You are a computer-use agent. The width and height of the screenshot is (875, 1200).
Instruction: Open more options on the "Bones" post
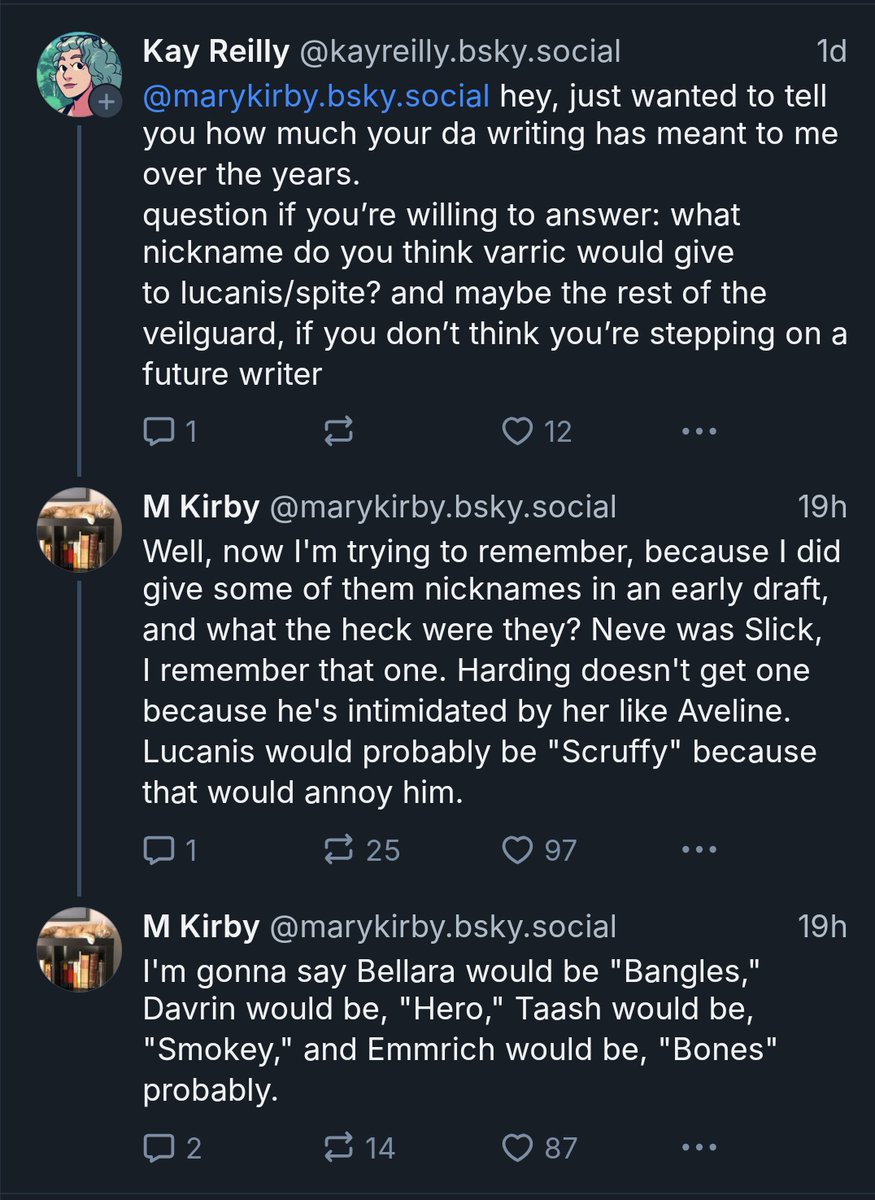pos(698,1147)
